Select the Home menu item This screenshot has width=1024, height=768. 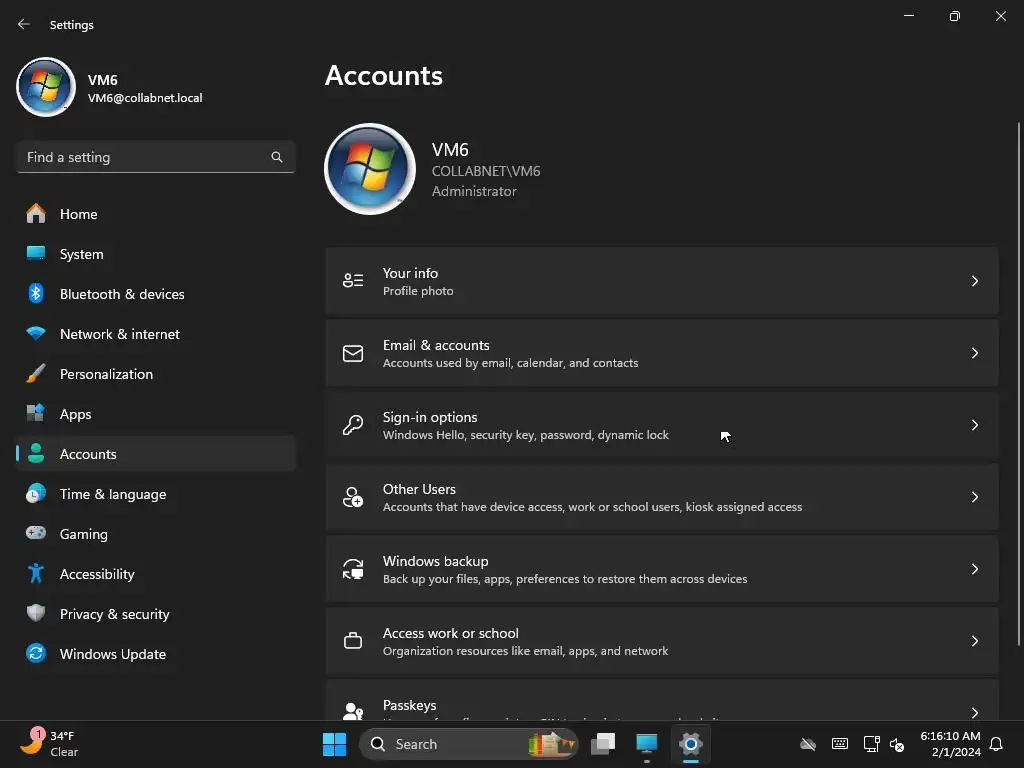coord(155,214)
